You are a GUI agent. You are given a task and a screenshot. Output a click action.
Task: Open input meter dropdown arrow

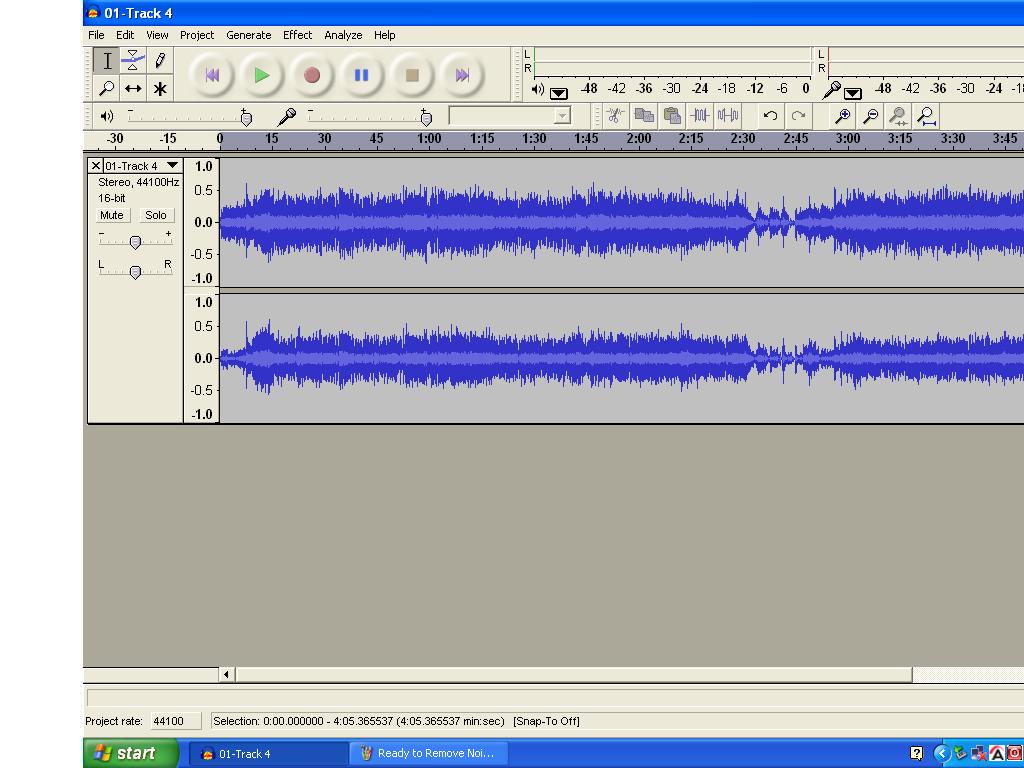coord(852,93)
